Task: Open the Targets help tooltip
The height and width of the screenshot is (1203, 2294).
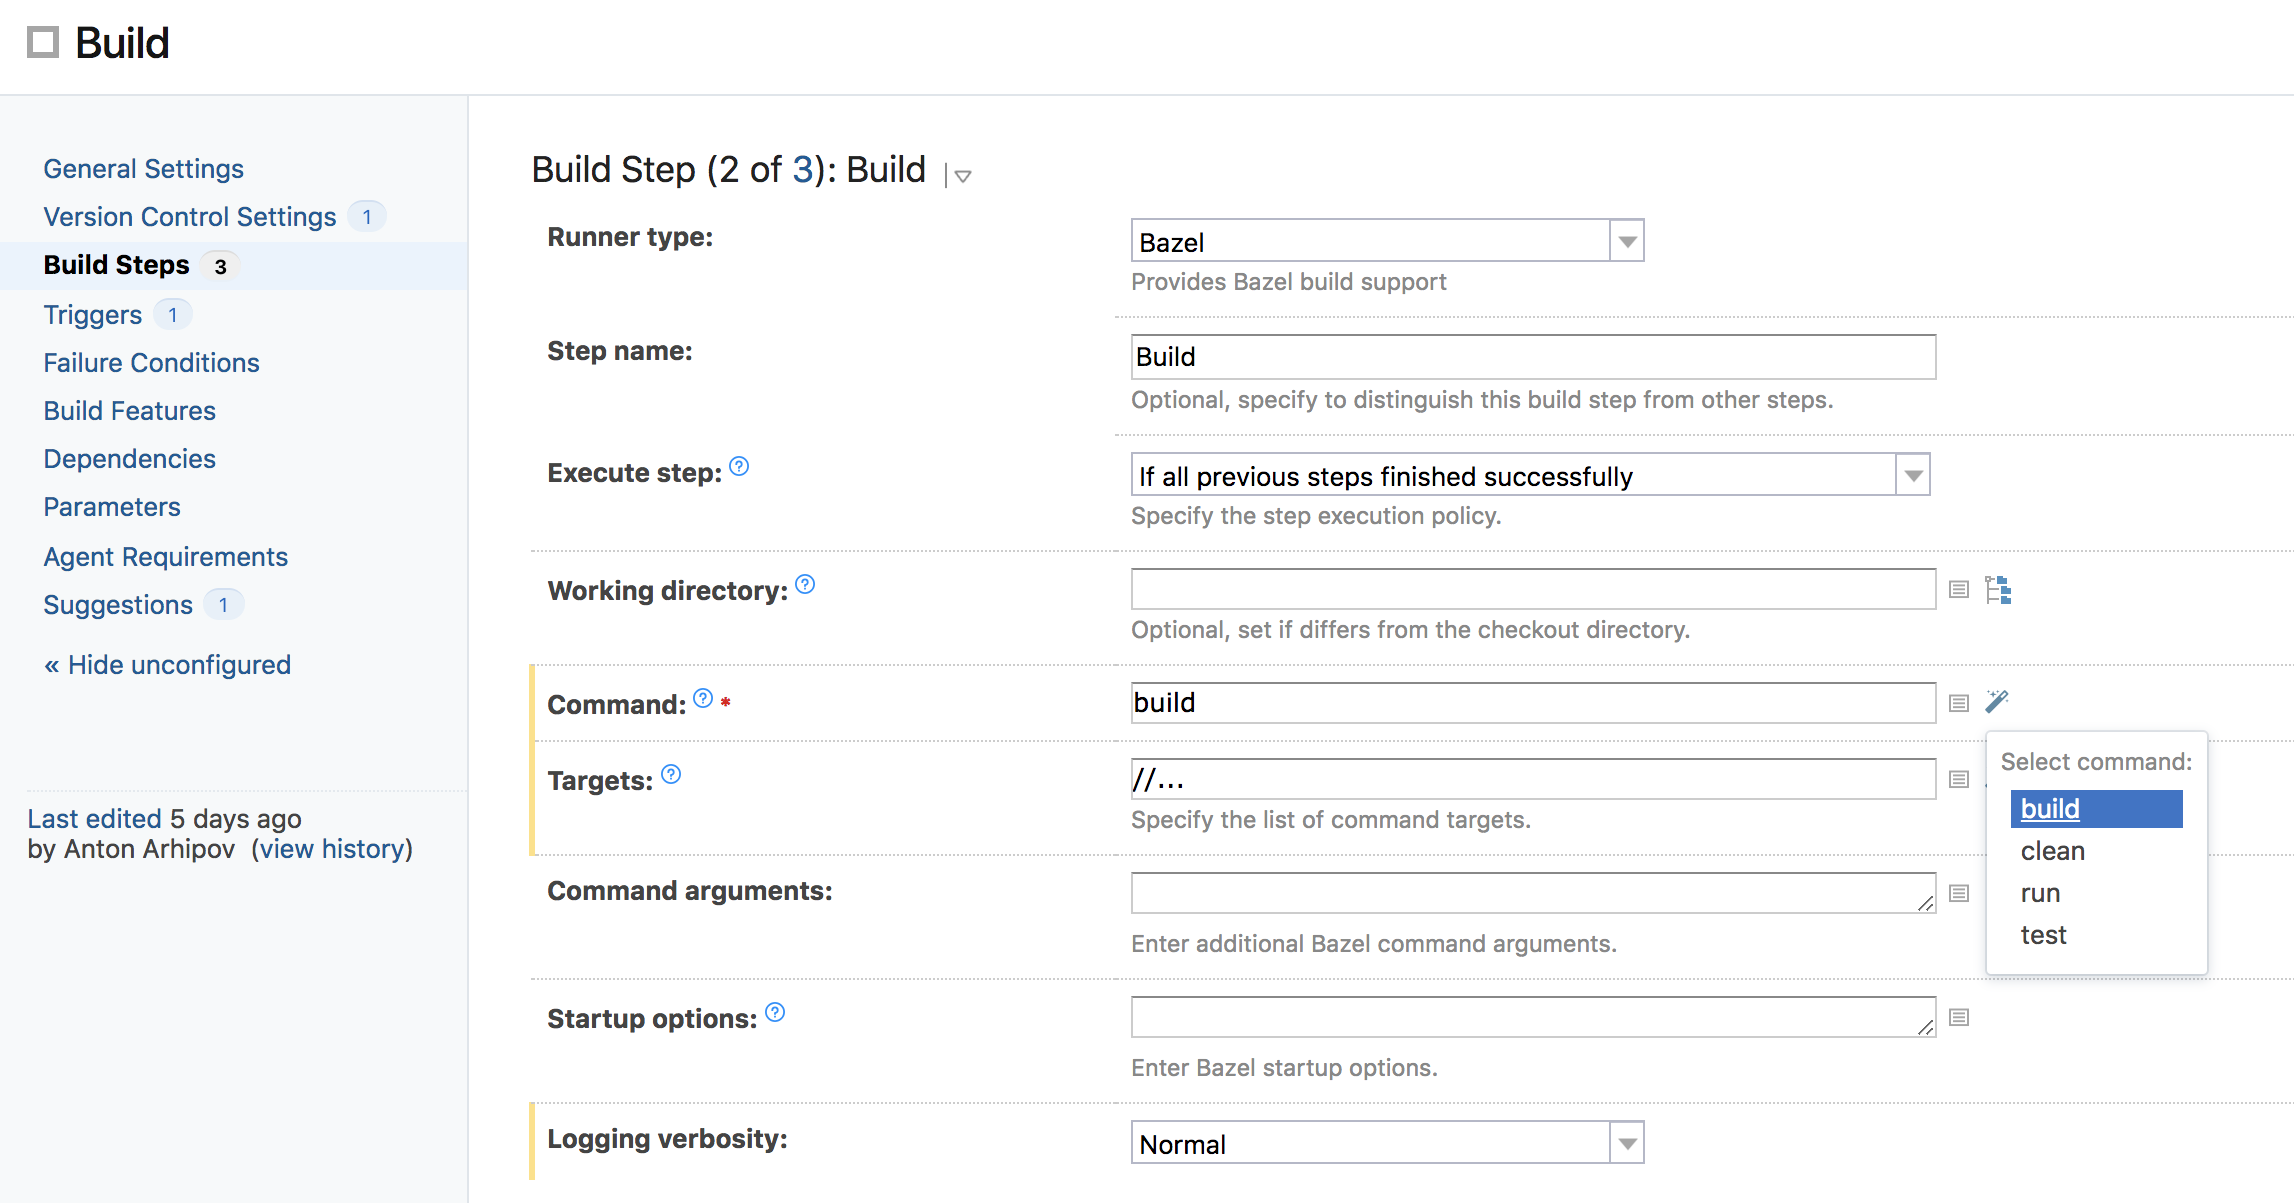Action: (671, 774)
